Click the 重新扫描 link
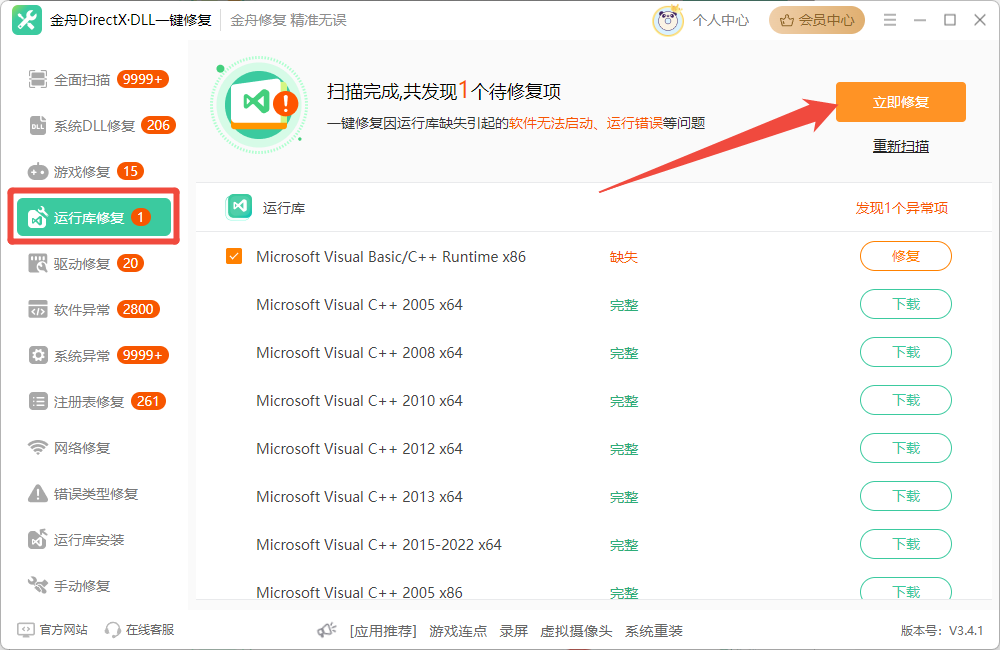 tap(901, 146)
